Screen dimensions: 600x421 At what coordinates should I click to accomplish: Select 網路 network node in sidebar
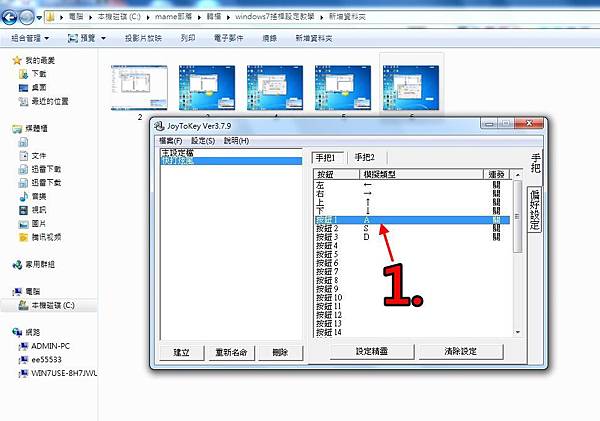click(26, 332)
